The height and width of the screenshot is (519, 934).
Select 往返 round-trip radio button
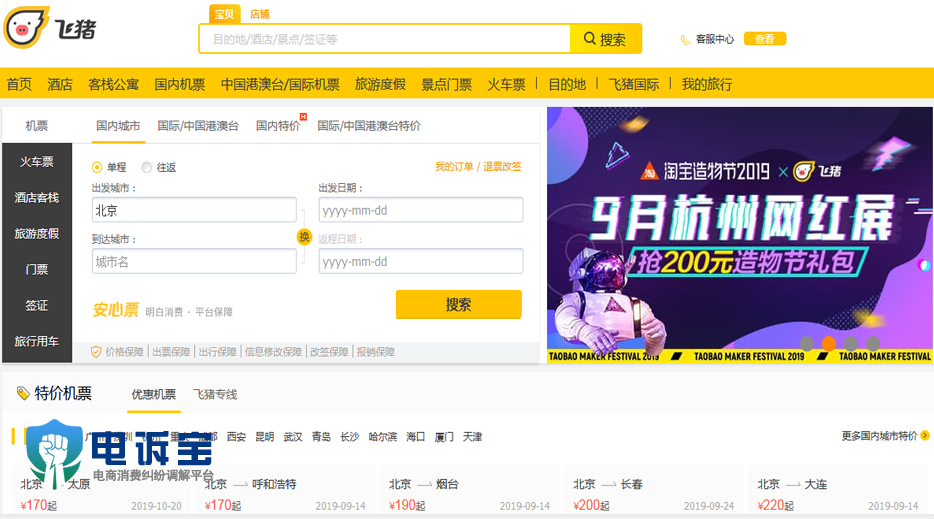pyautogui.click(x=147, y=167)
